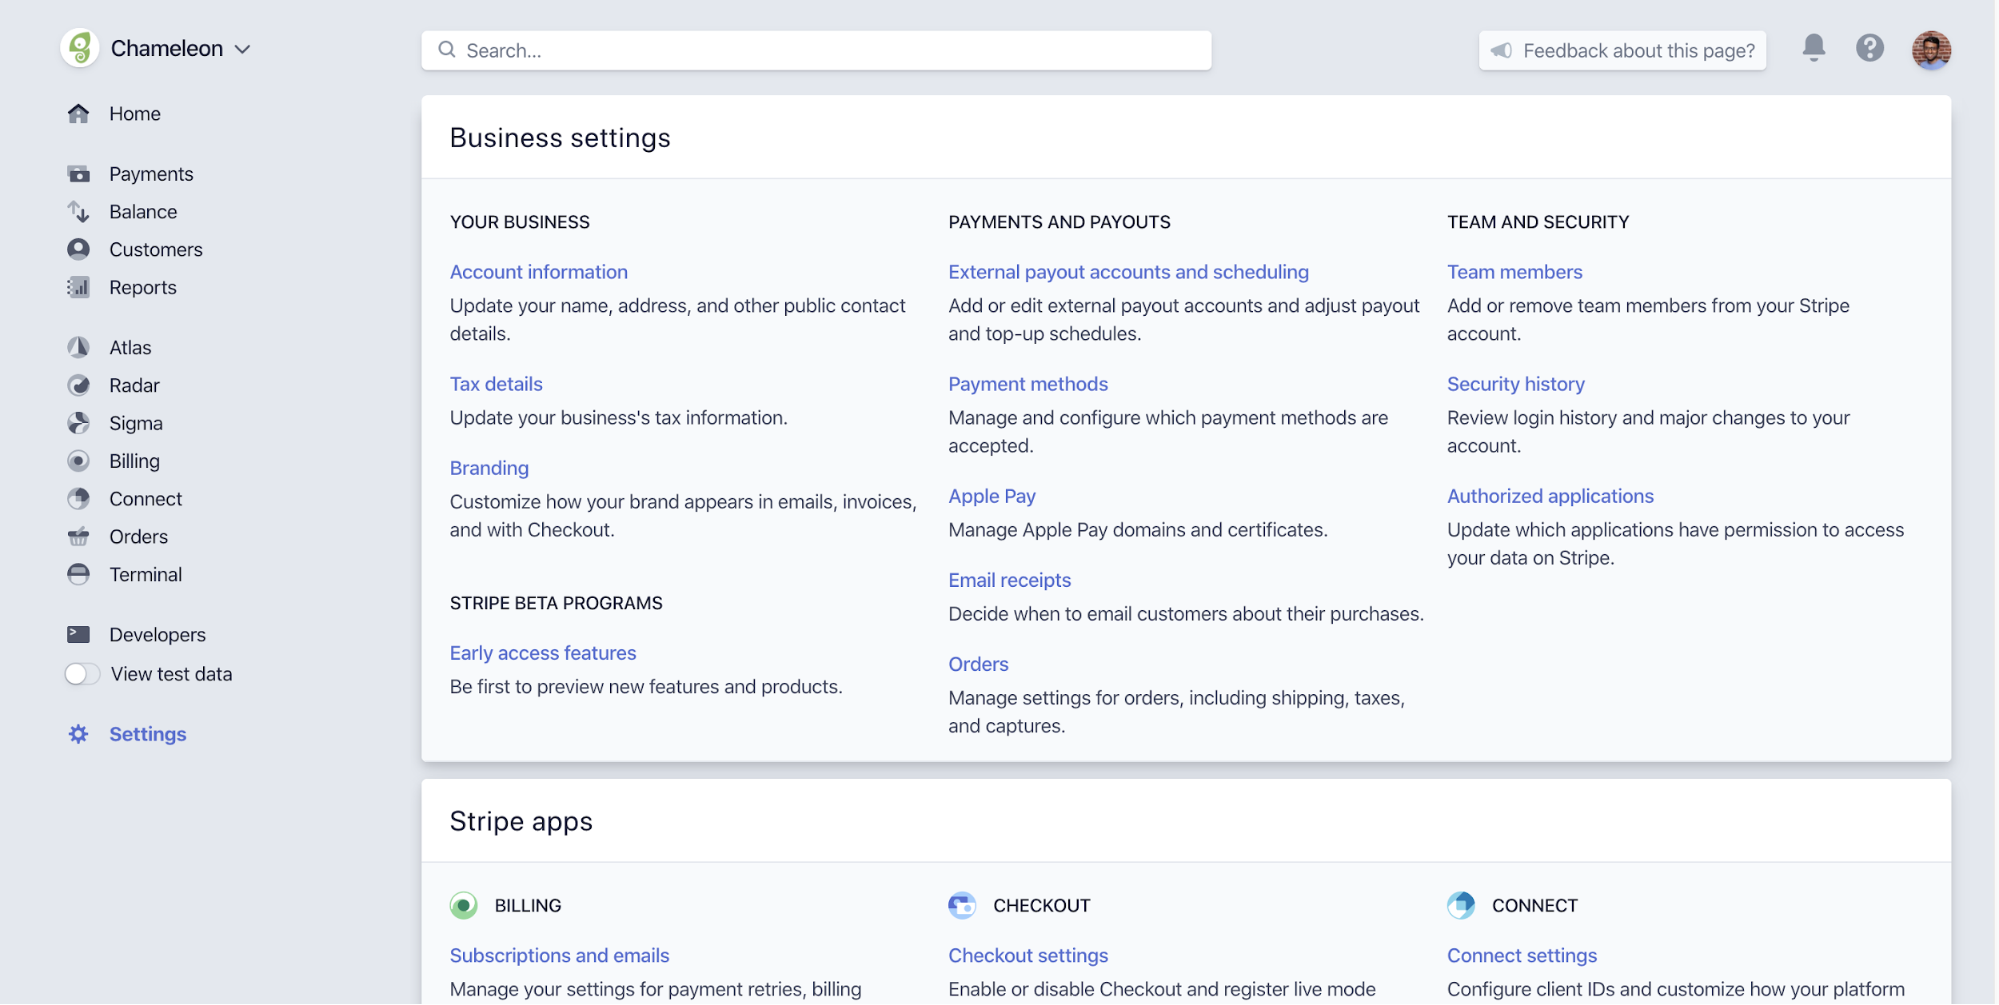Image resolution: width=1999 pixels, height=1005 pixels.
Task: Click the Connect app icon in Stripe apps
Action: point(1461,905)
